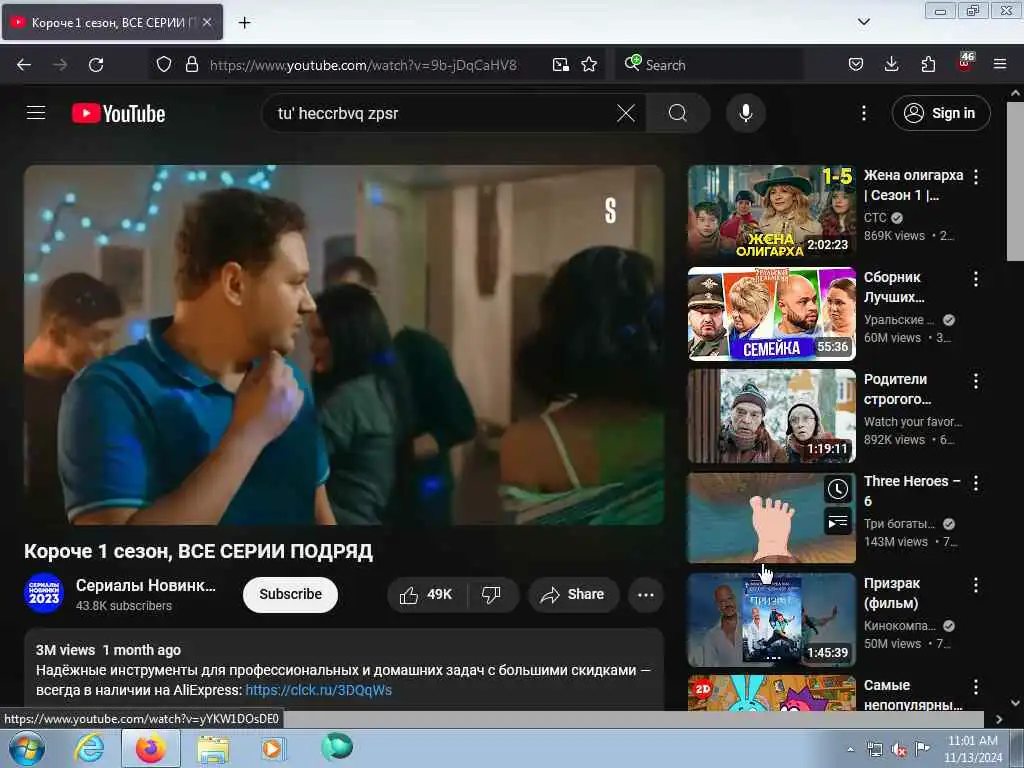1024x768 pixels.
Task: Open the Firefox downloads panel
Action: (891, 65)
